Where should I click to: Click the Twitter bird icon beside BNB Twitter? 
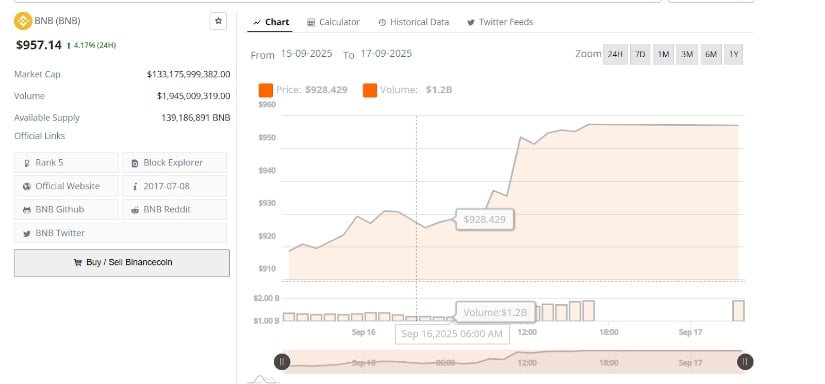[27, 234]
